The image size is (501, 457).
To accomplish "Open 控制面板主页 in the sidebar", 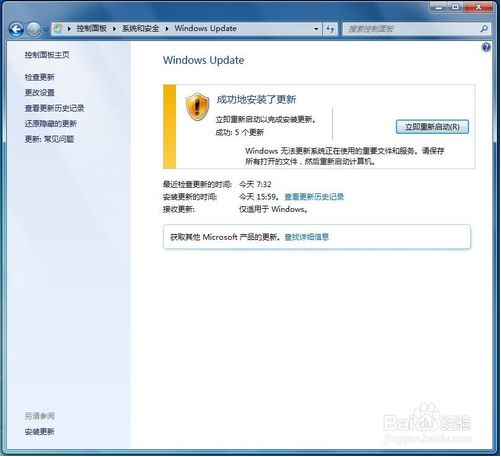I will pyautogui.click(x=47, y=55).
